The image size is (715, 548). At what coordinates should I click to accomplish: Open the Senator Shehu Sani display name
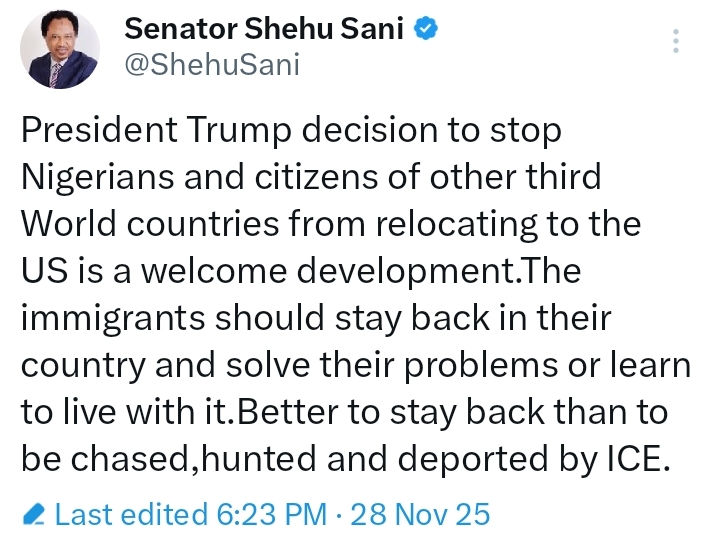point(264,28)
